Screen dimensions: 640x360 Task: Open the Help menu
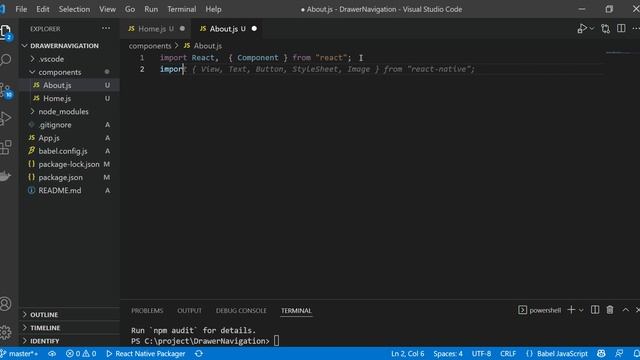pos(213,9)
